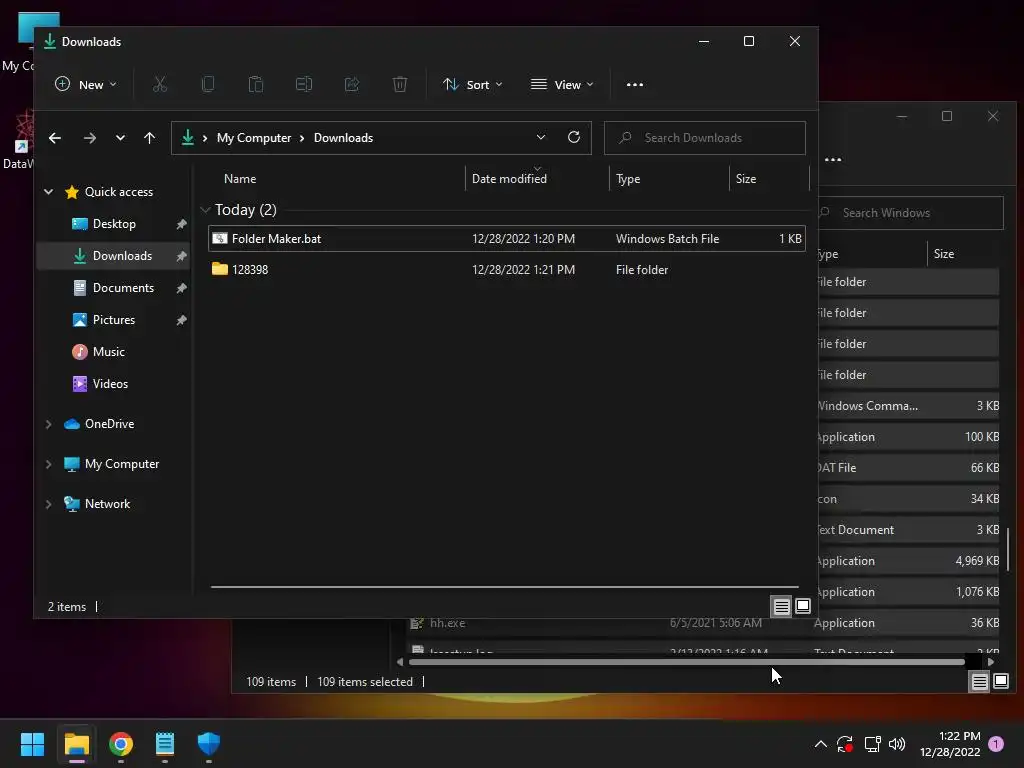Click the network tray icon

pos(872,744)
